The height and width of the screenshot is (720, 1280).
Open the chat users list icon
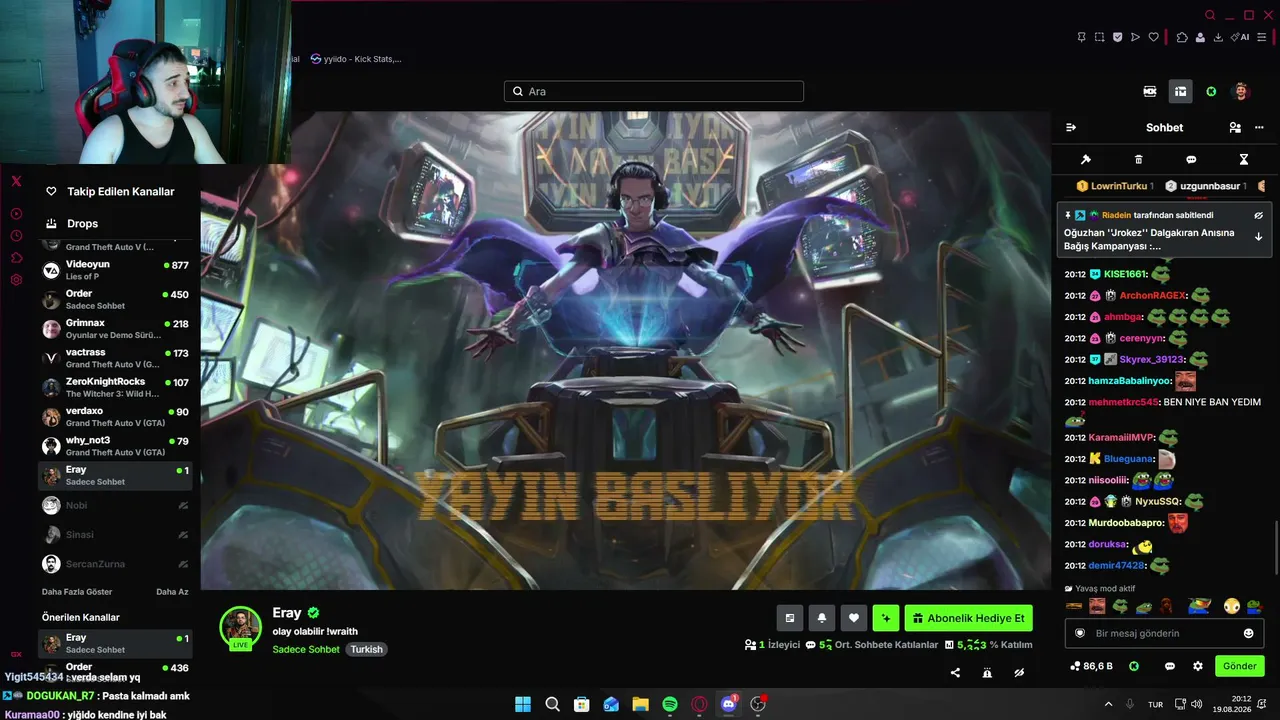point(1235,128)
